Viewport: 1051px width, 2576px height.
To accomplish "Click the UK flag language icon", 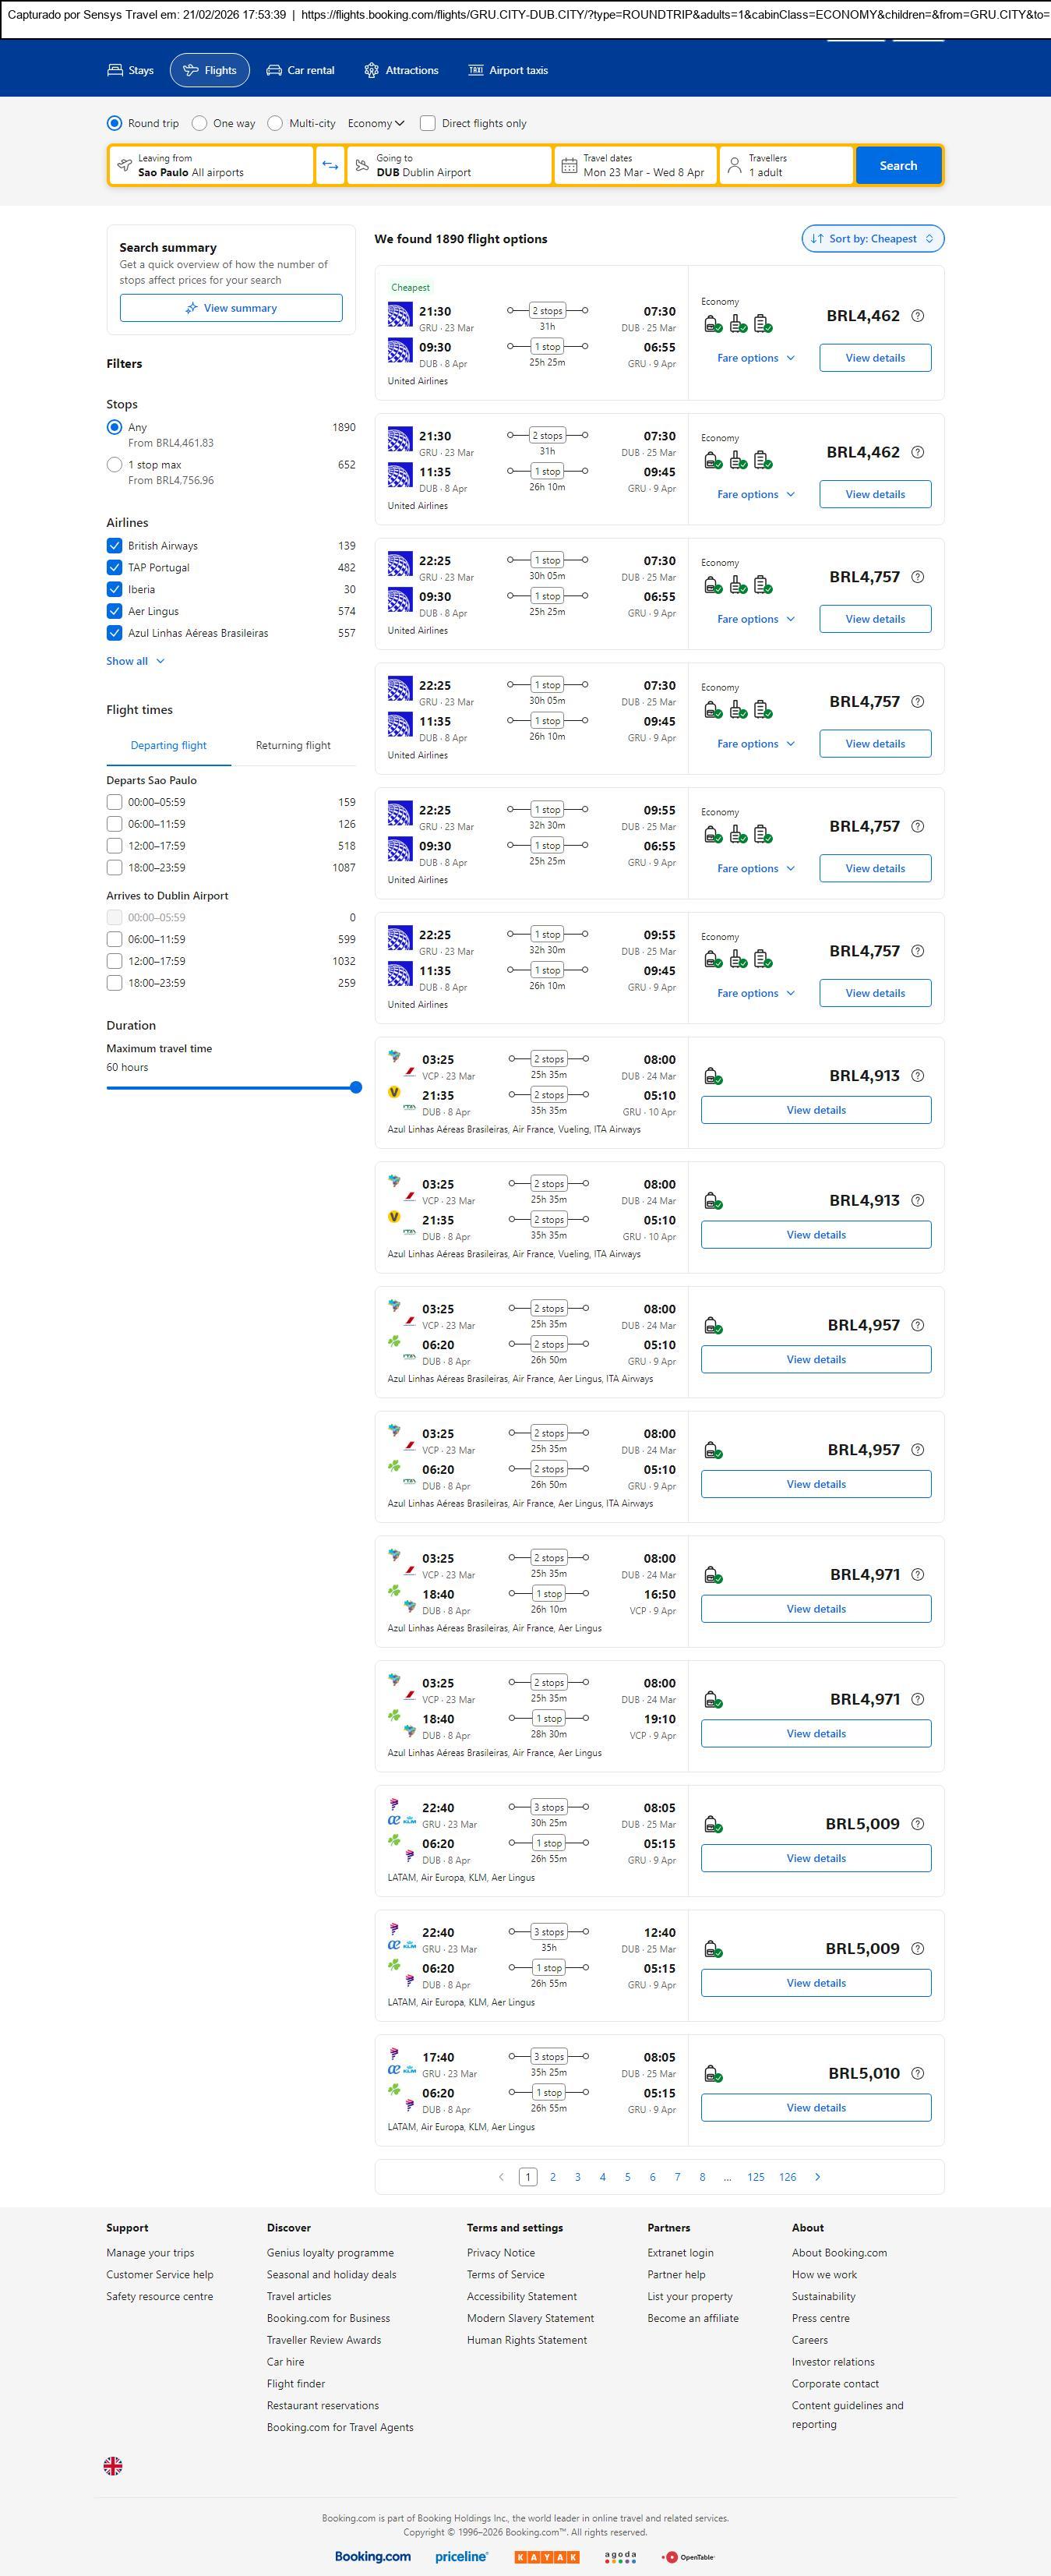I will (x=113, y=2465).
